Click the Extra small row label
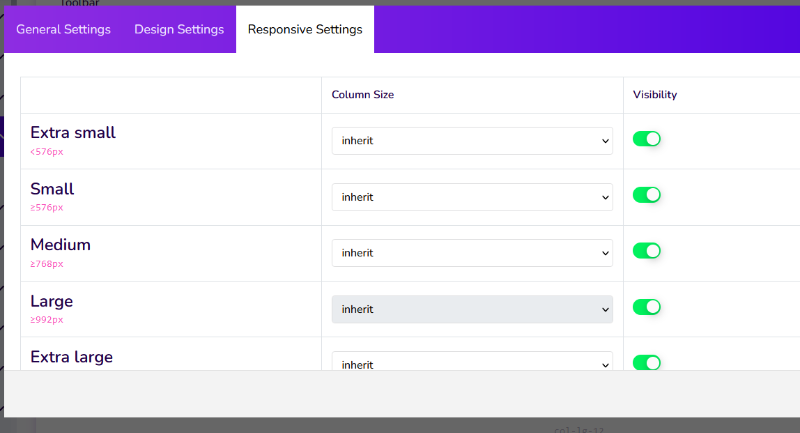 pos(73,133)
